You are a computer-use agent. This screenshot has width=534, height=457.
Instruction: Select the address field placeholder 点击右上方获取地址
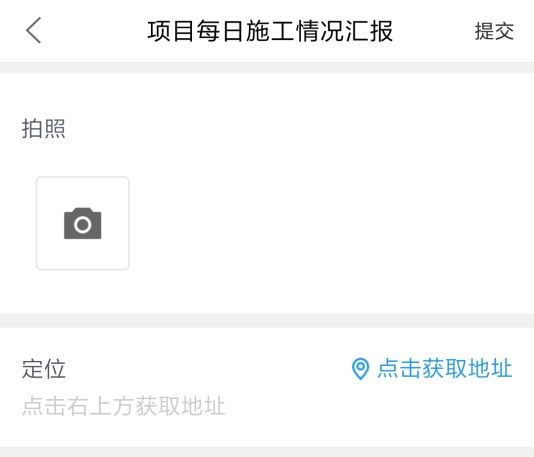click(x=124, y=406)
